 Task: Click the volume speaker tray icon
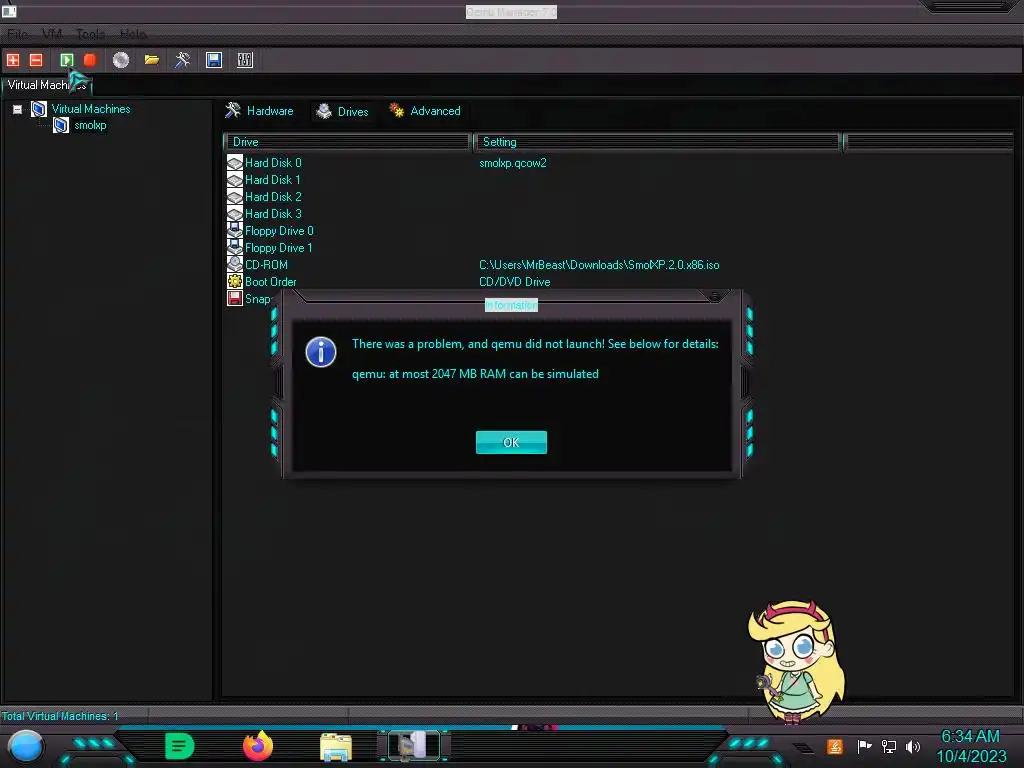(x=912, y=746)
